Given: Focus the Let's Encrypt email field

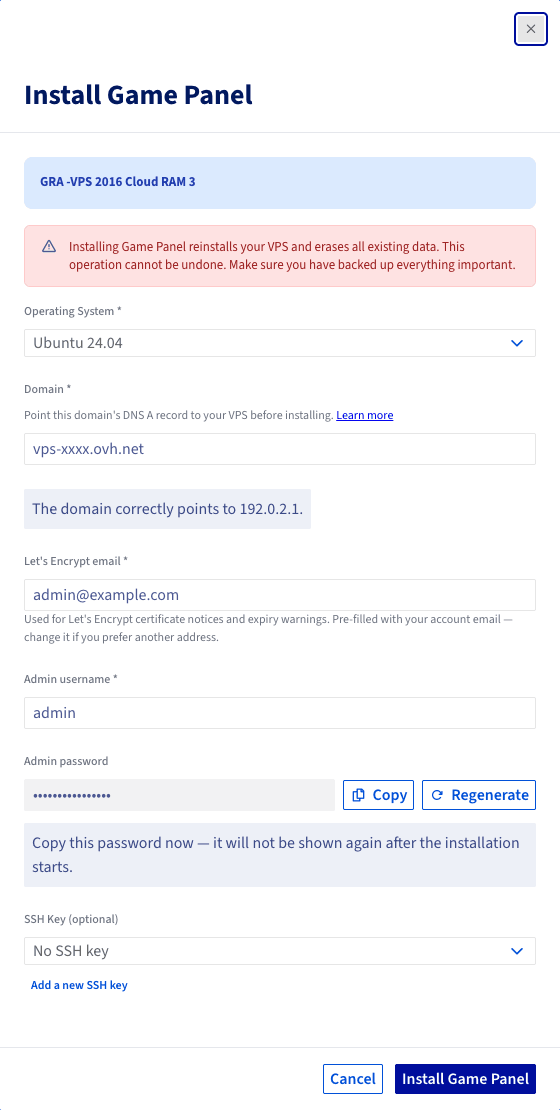Looking at the screenshot, I should (280, 595).
